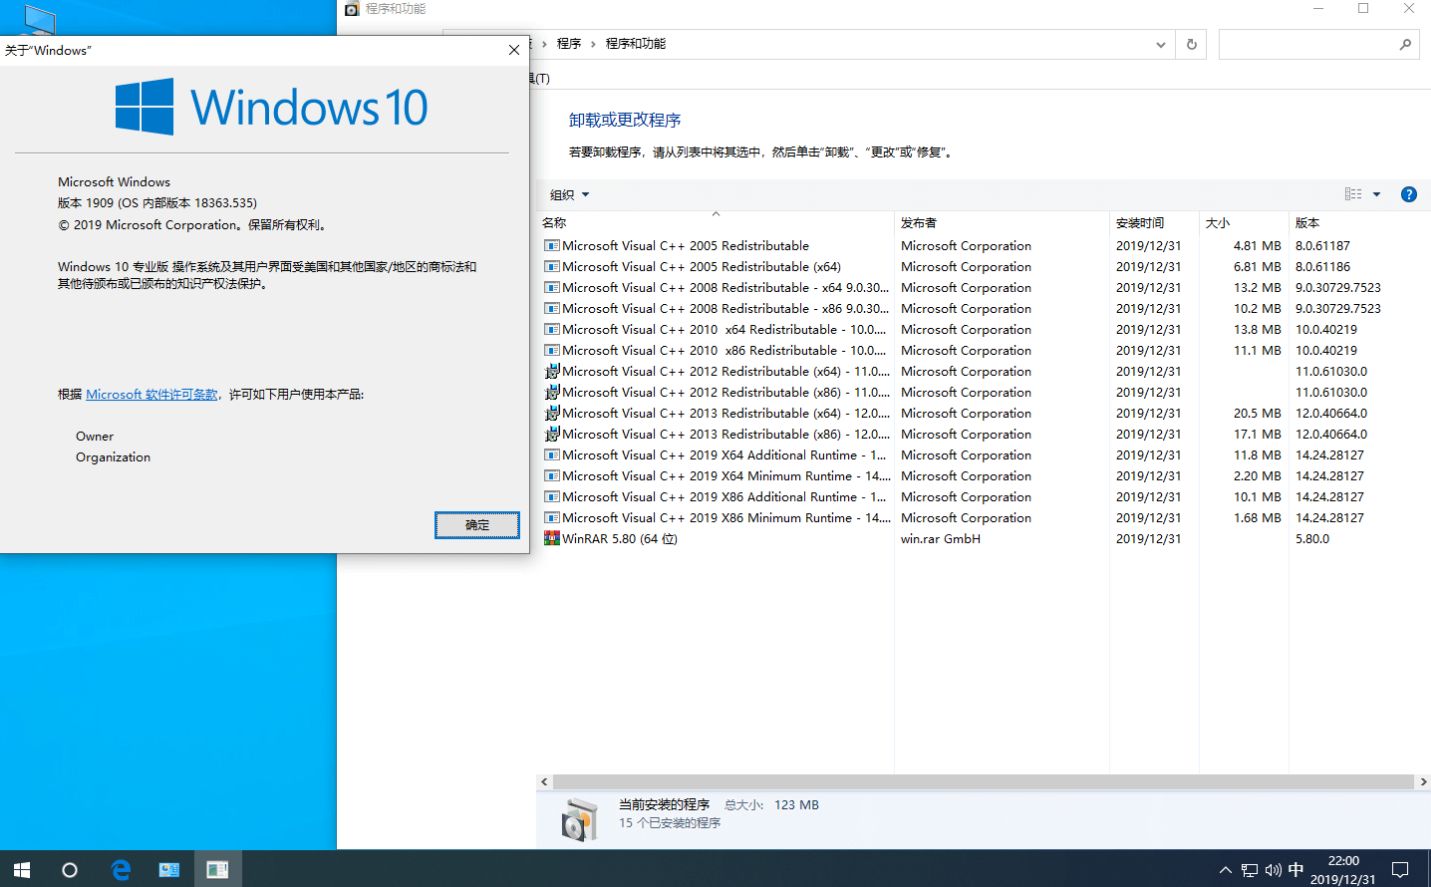Click the network icon in system tray

(1249, 870)
